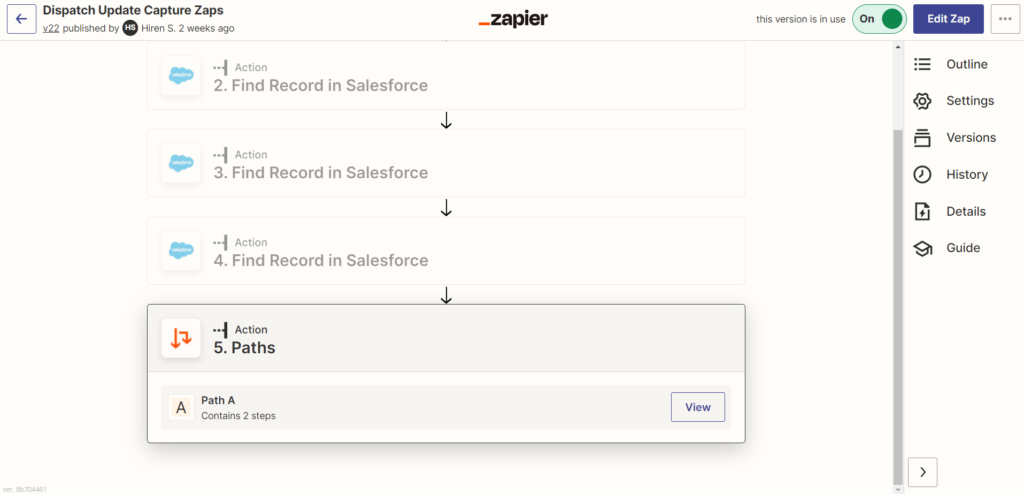
Task: Collapse the right sidebar with chevron
Action: 922,471
